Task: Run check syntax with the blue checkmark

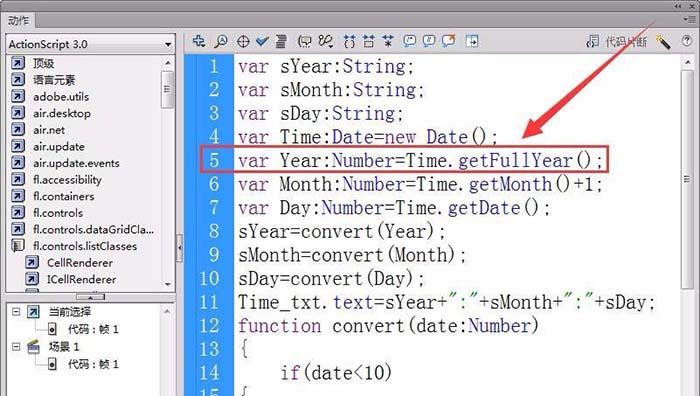Action: pyautogui.click(x=262, y=42)
